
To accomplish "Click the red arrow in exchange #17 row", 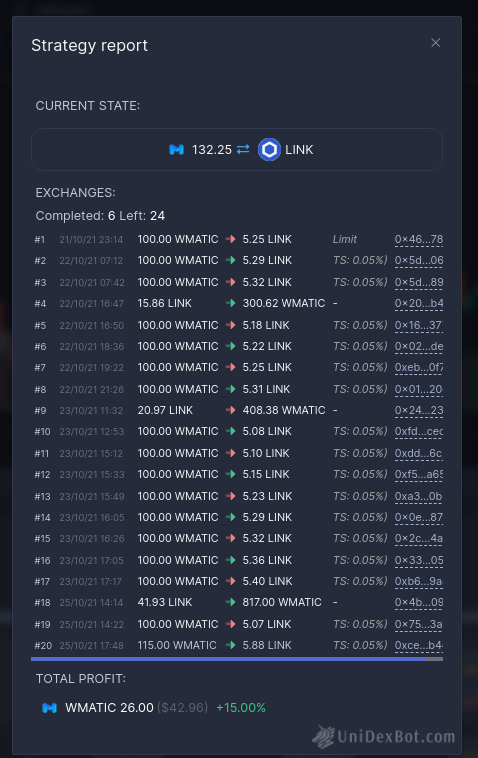I will 231,581.
